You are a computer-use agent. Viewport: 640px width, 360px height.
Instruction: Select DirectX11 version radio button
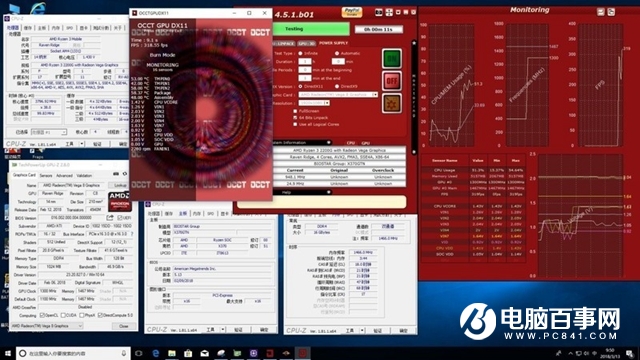300,87
